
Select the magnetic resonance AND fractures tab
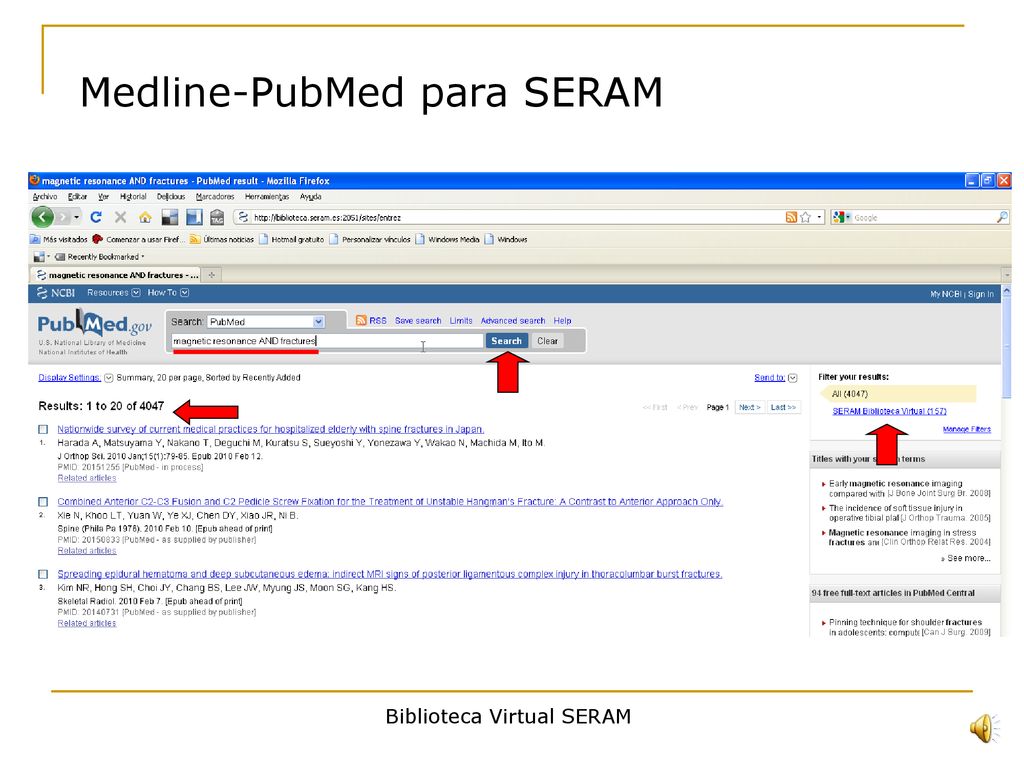coord(116,275)
